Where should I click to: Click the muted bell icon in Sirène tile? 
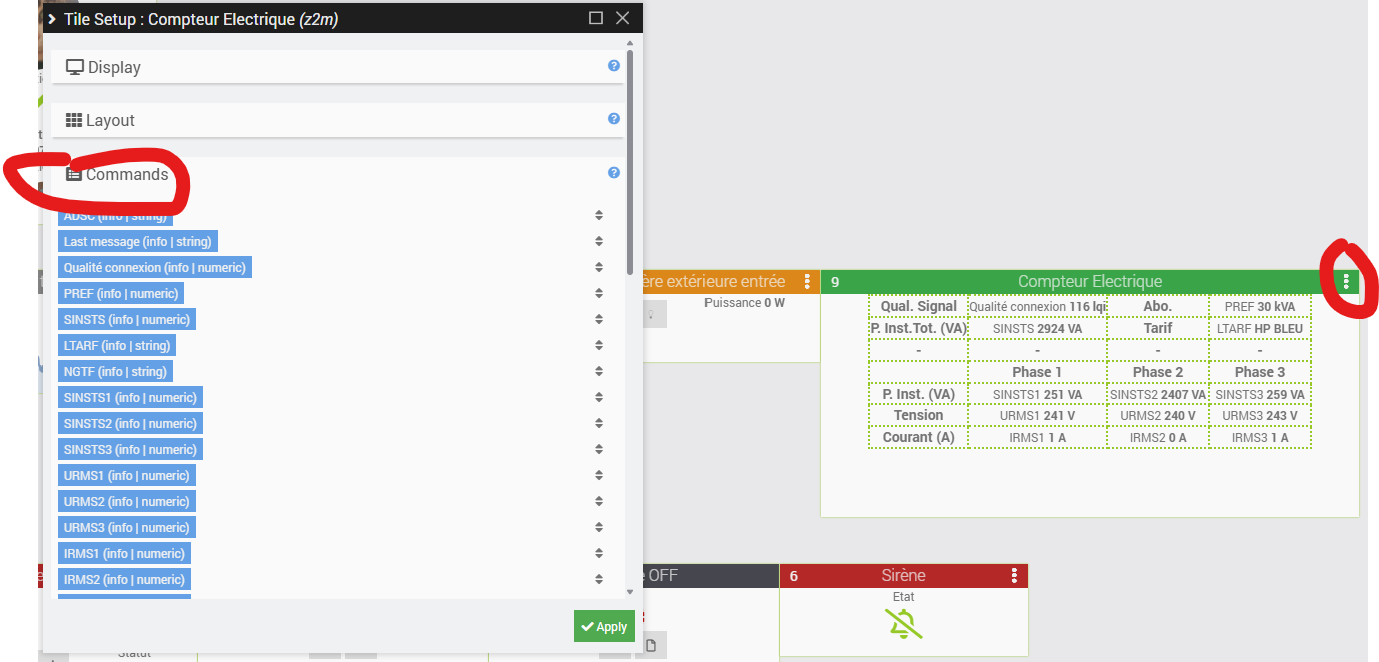[903, 624]
